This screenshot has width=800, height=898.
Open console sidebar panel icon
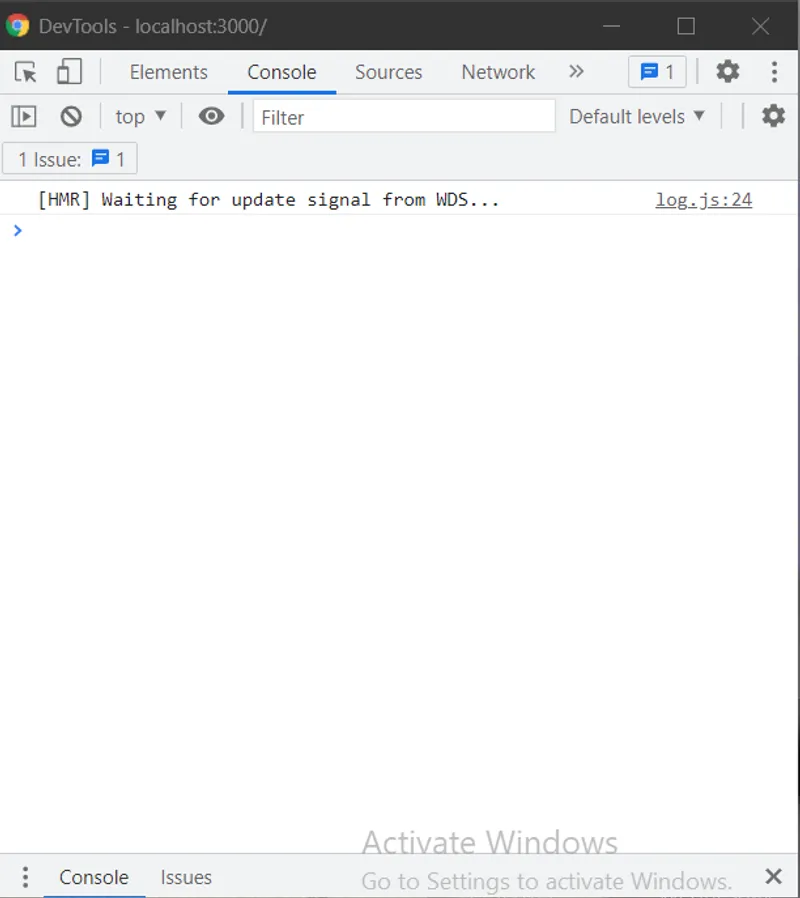pyautogui.click(x=24, y=116)
